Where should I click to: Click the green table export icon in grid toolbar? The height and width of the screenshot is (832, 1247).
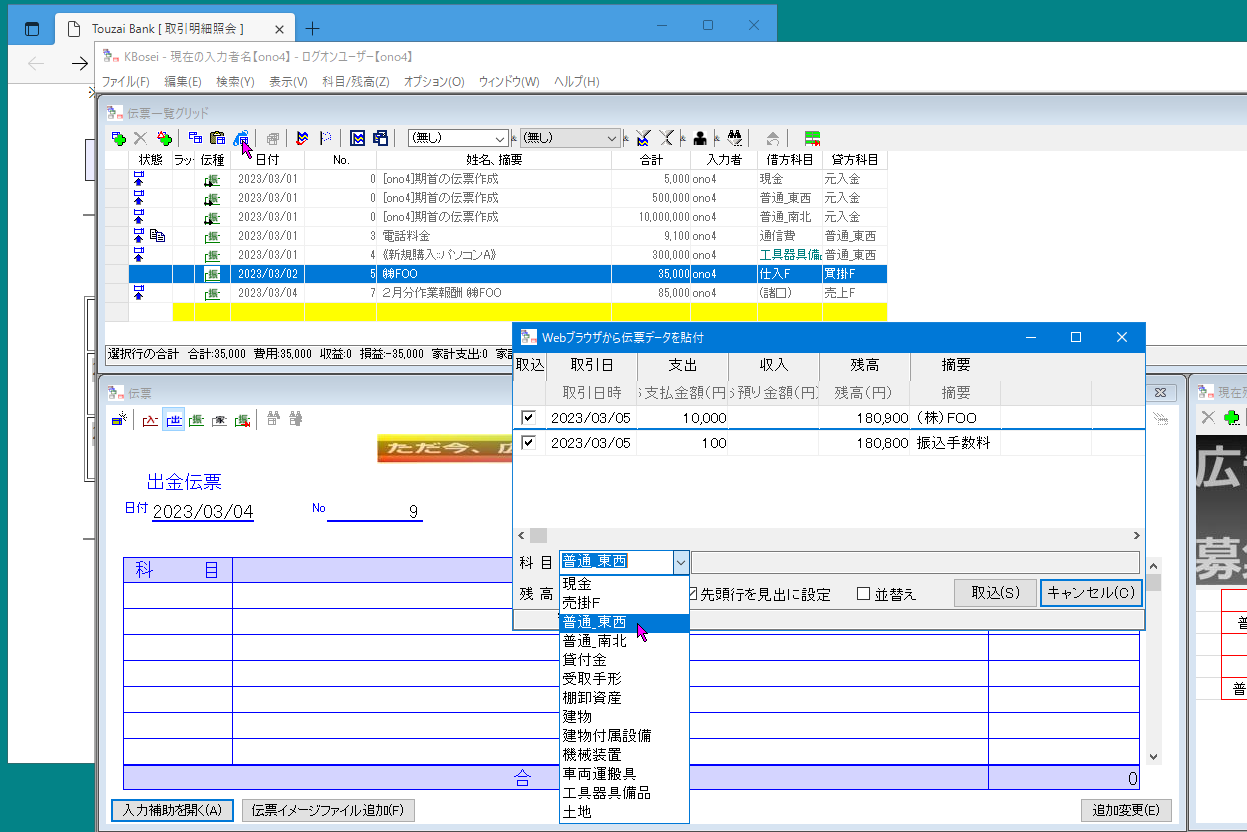(x=812, y=138)
